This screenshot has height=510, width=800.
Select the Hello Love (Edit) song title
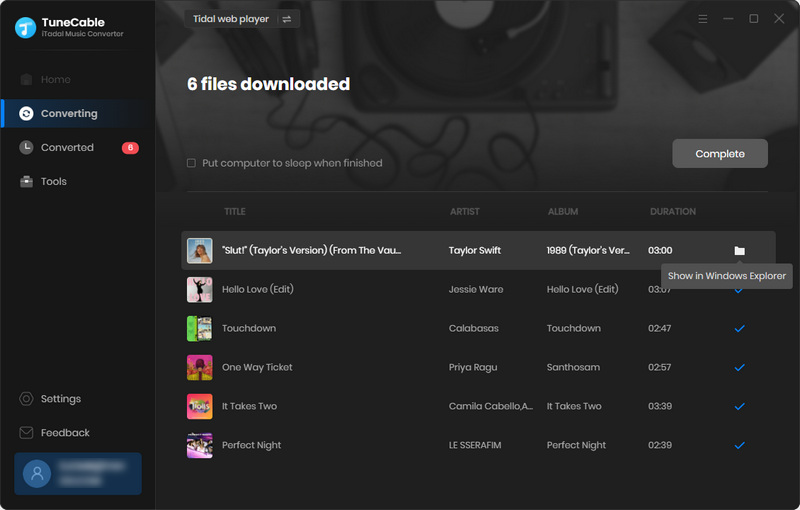pos(258,290)
